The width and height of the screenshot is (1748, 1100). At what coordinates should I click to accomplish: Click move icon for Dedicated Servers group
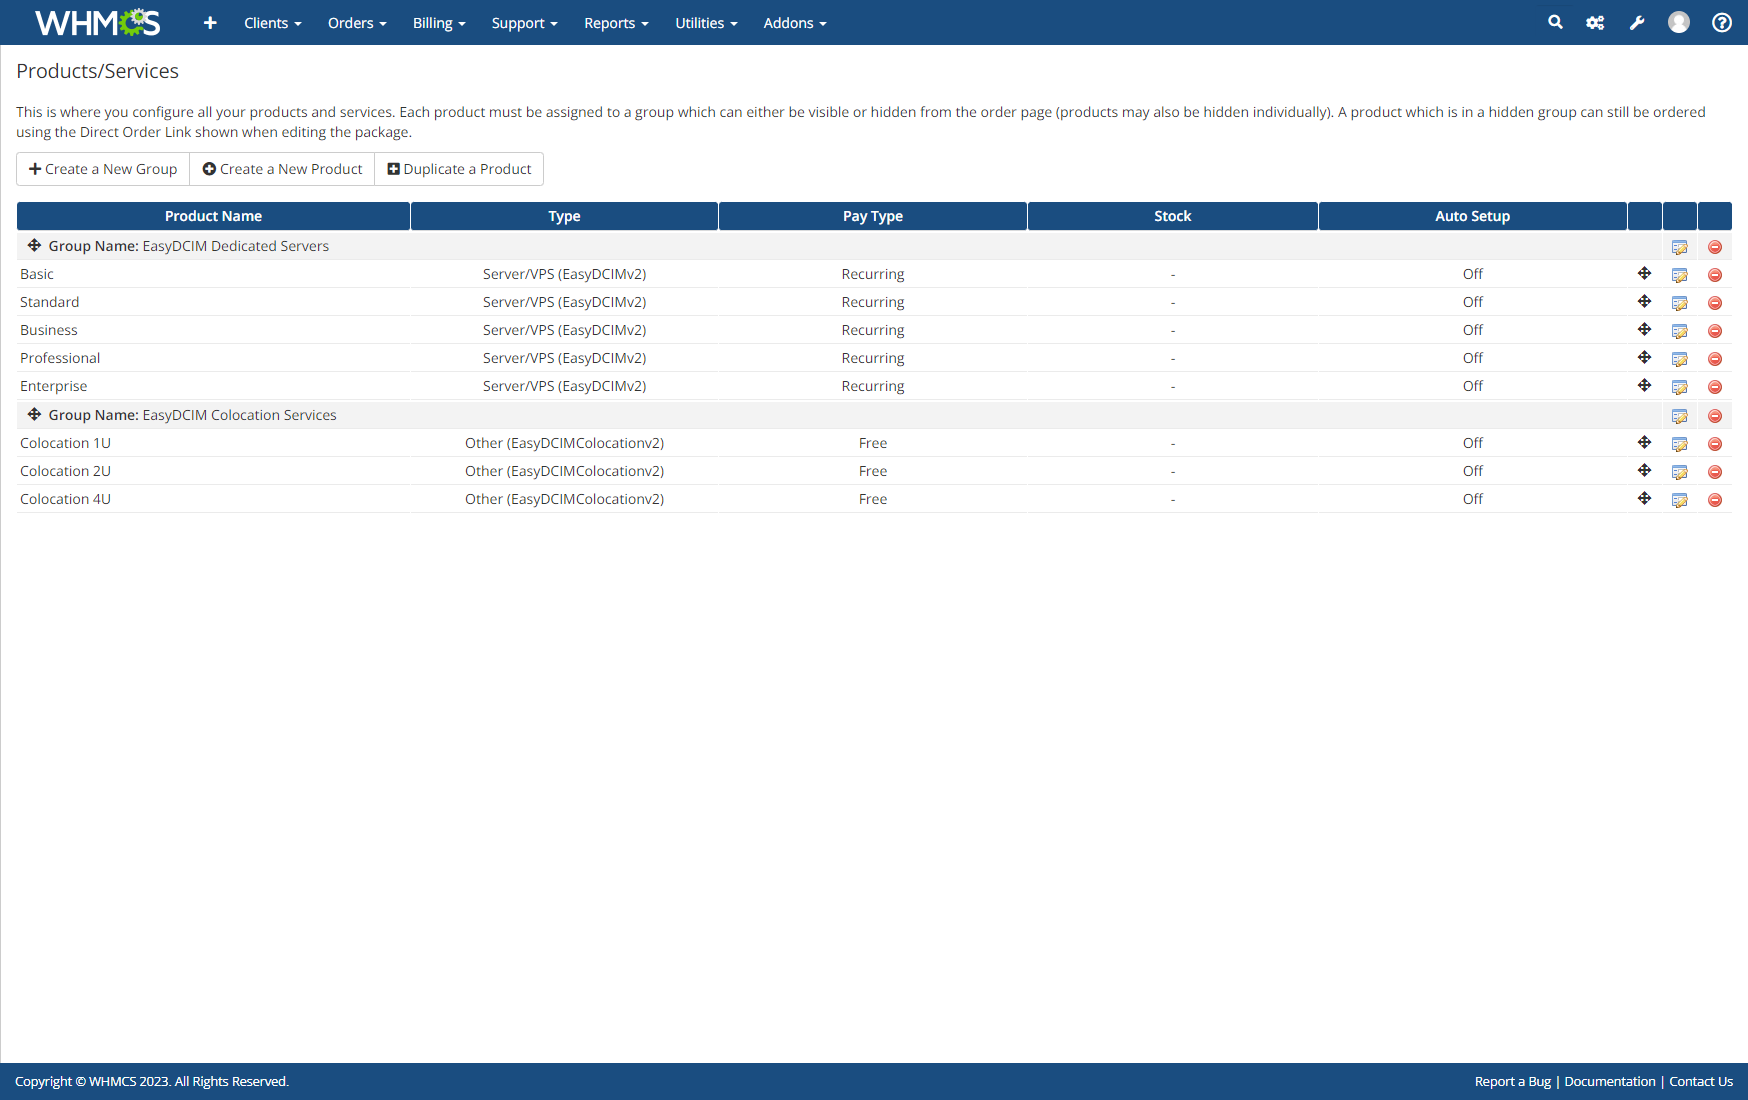coord(34,246)
